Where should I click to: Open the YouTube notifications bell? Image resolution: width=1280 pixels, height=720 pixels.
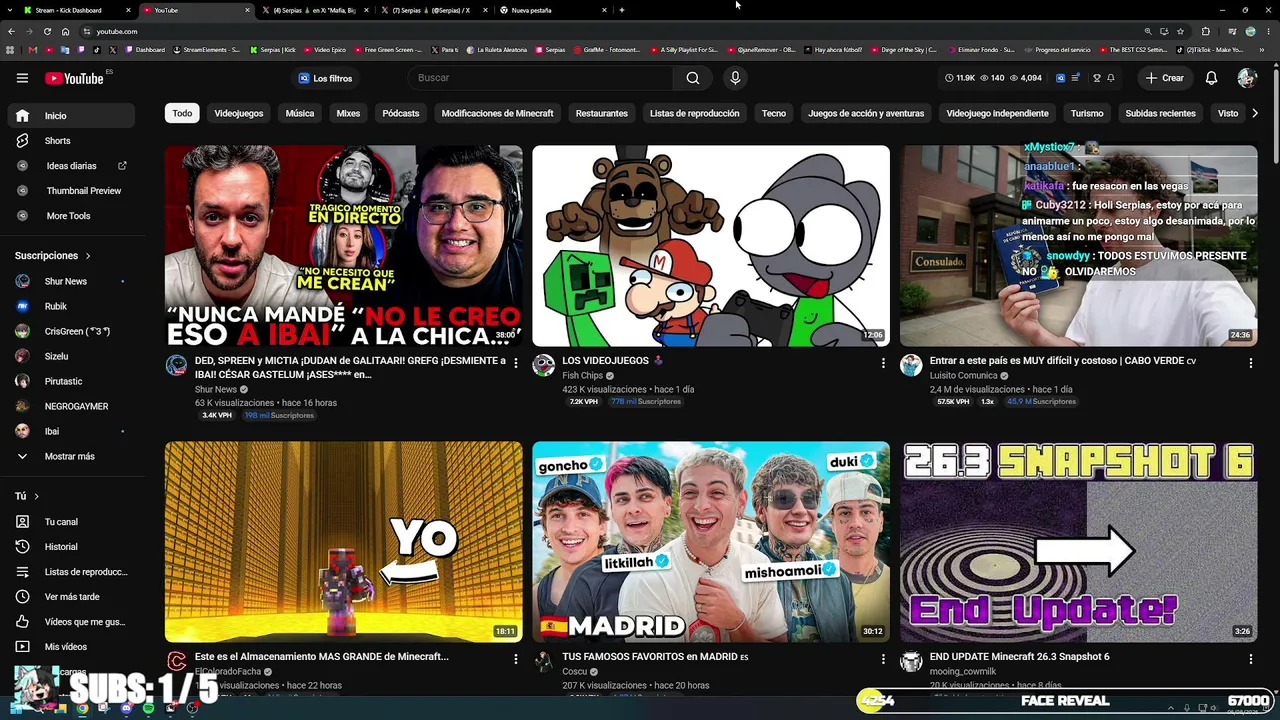(x=1211, y=78)
